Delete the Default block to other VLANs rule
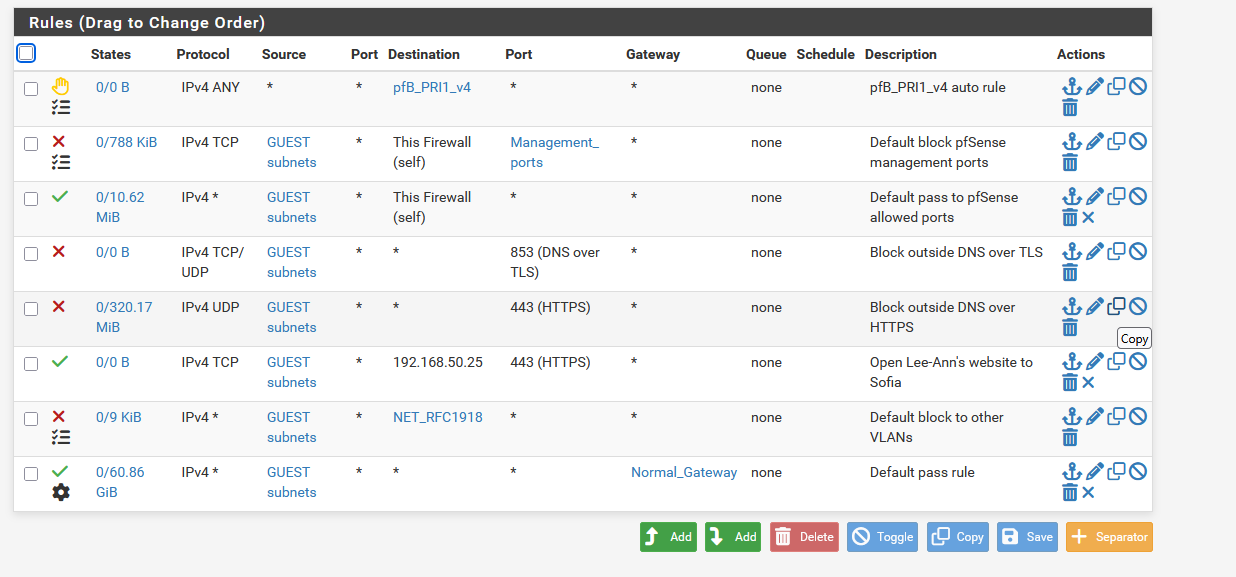This screenshot has height=577, width=1236. (x=1070, y=437)
